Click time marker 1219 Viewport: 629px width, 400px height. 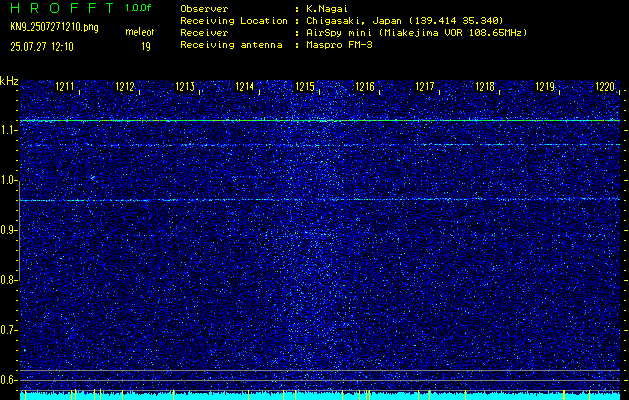545,86
